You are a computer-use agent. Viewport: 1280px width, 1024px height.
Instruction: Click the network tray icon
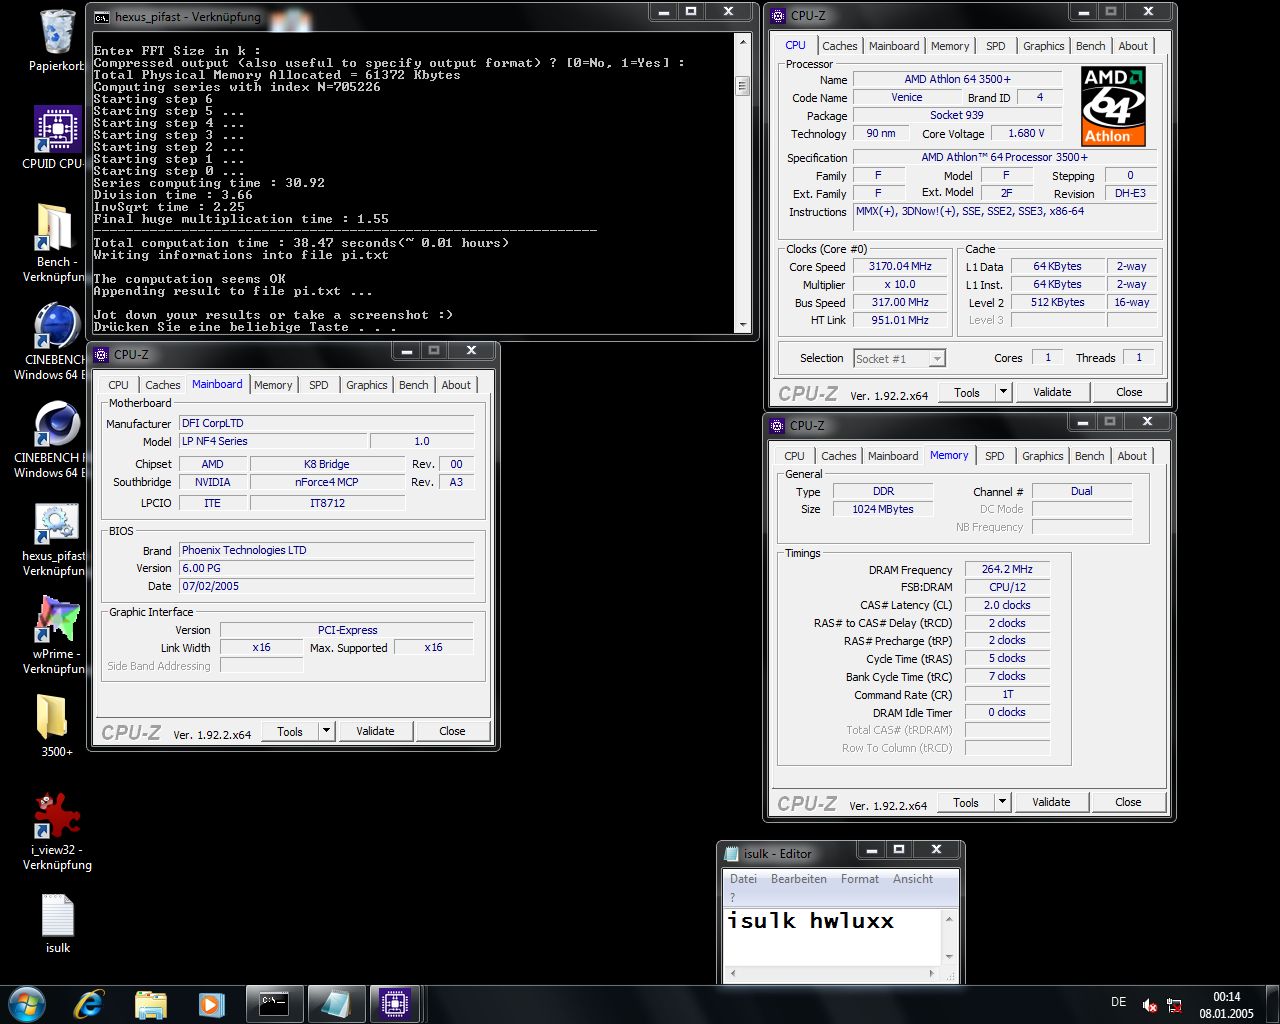1175,1005
